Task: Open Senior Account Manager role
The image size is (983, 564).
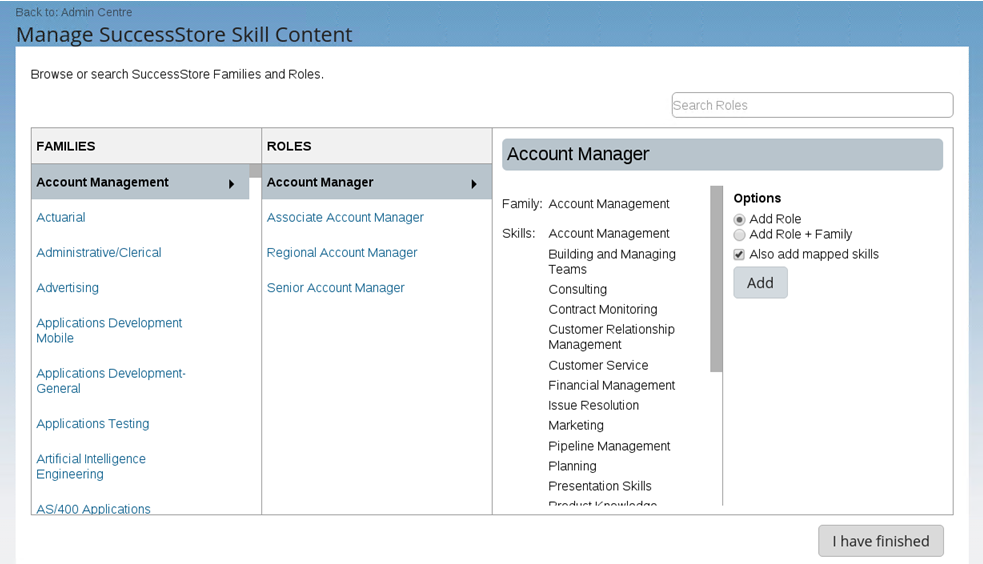Action: tap(335, 288)
